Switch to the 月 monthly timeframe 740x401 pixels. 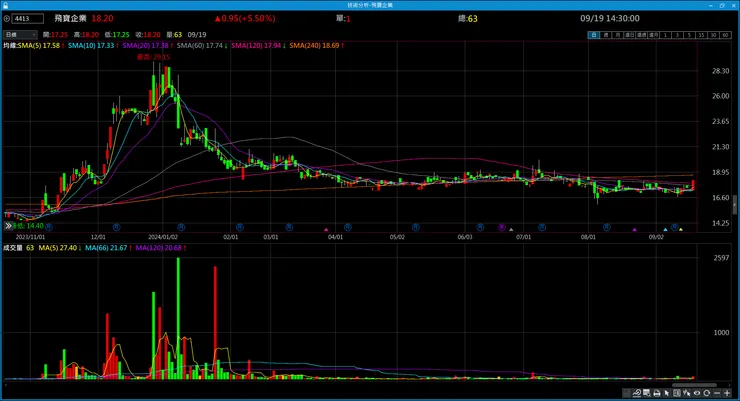pyautogui.click(x=617, y=35)
